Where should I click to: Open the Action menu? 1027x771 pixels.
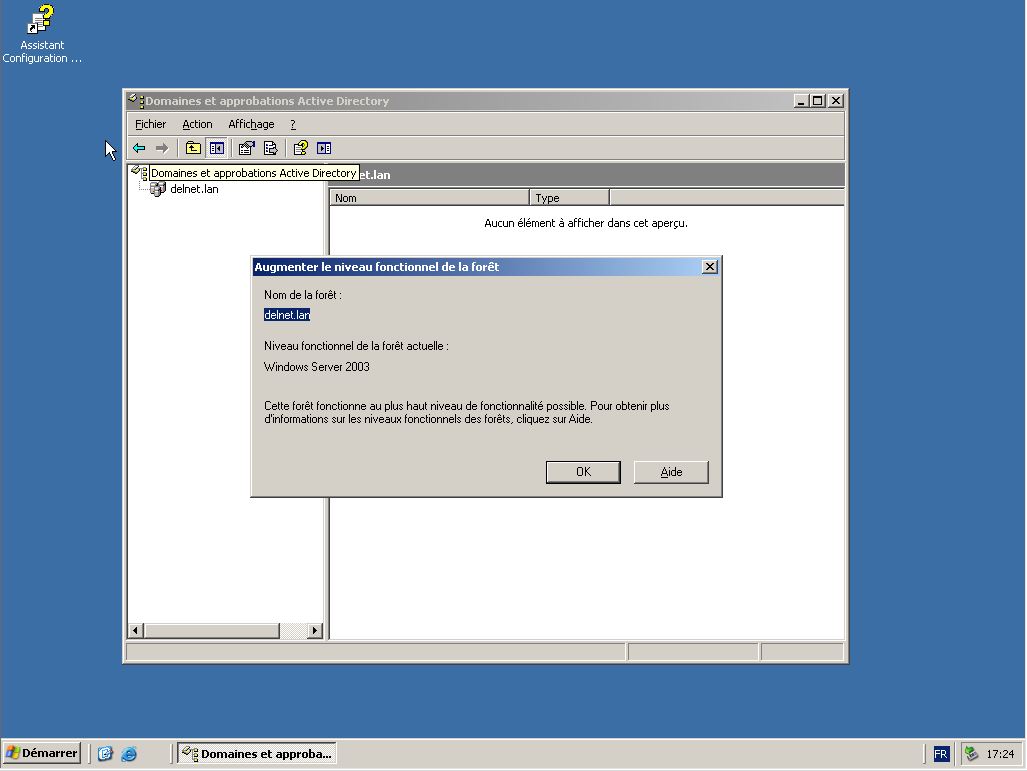[x=197, y=124]
